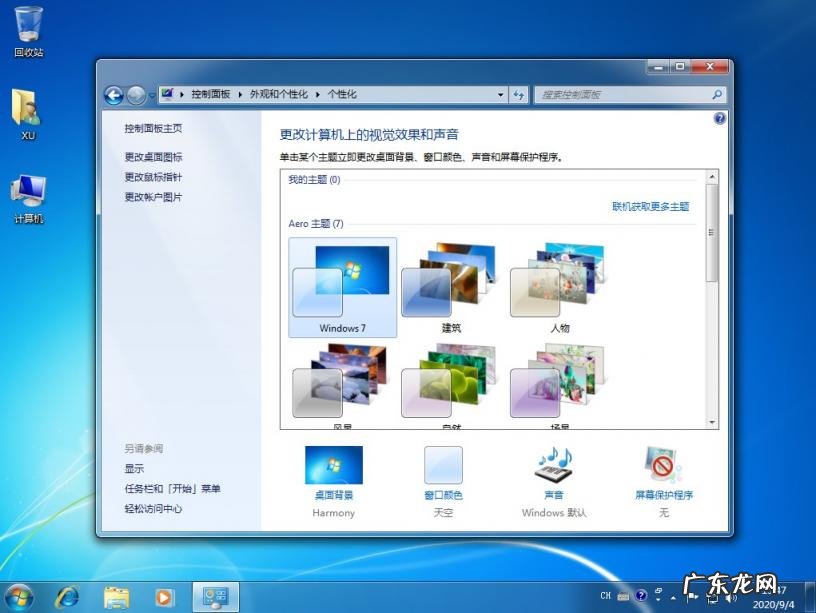Open the 更改桌面图标 link
The width and height of the screenshot is (816, 613).
[x=153, y=157]
